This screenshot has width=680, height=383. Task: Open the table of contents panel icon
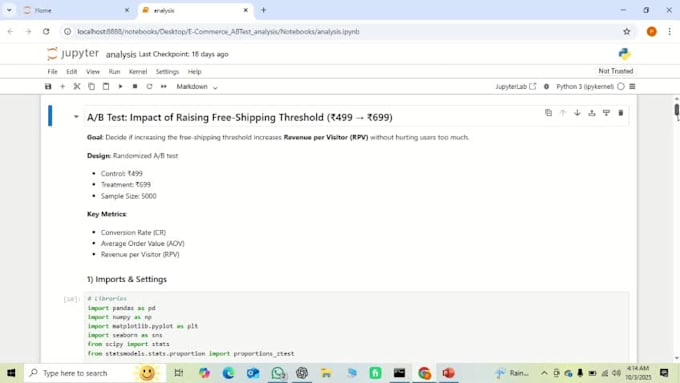(632, 87)
